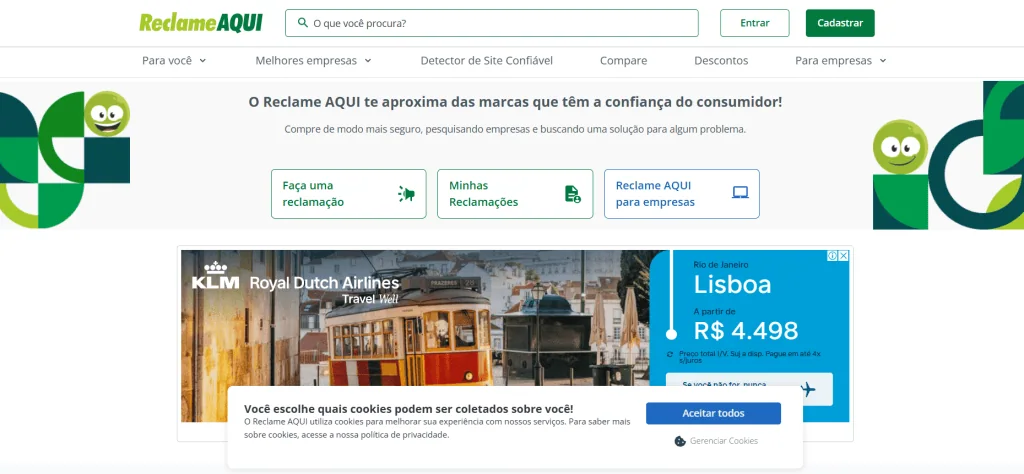Click the green mascot face on the left

(x=107, y=114)
